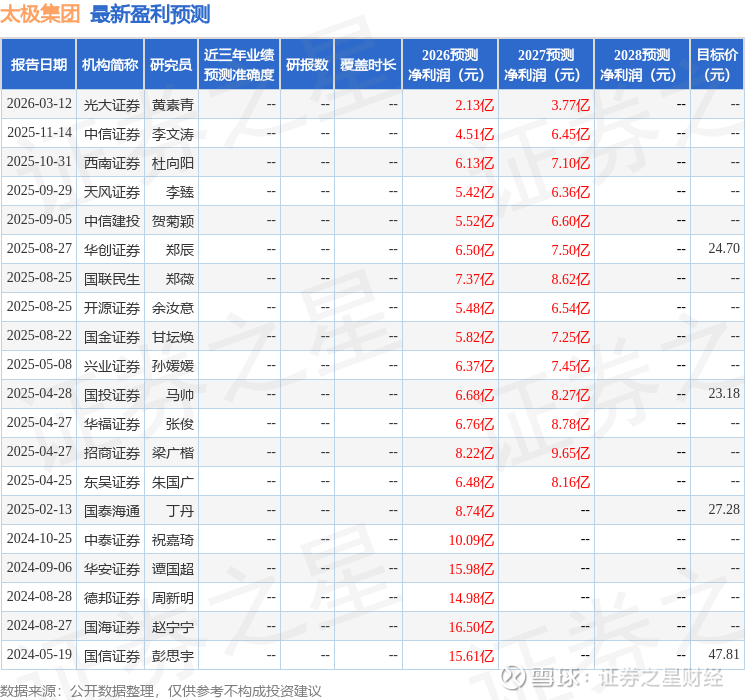This screenshot has height=700, width=745.
Task: Click the 8.78亿 profit value
Action: pyautogui.click(x=570, y=424)
